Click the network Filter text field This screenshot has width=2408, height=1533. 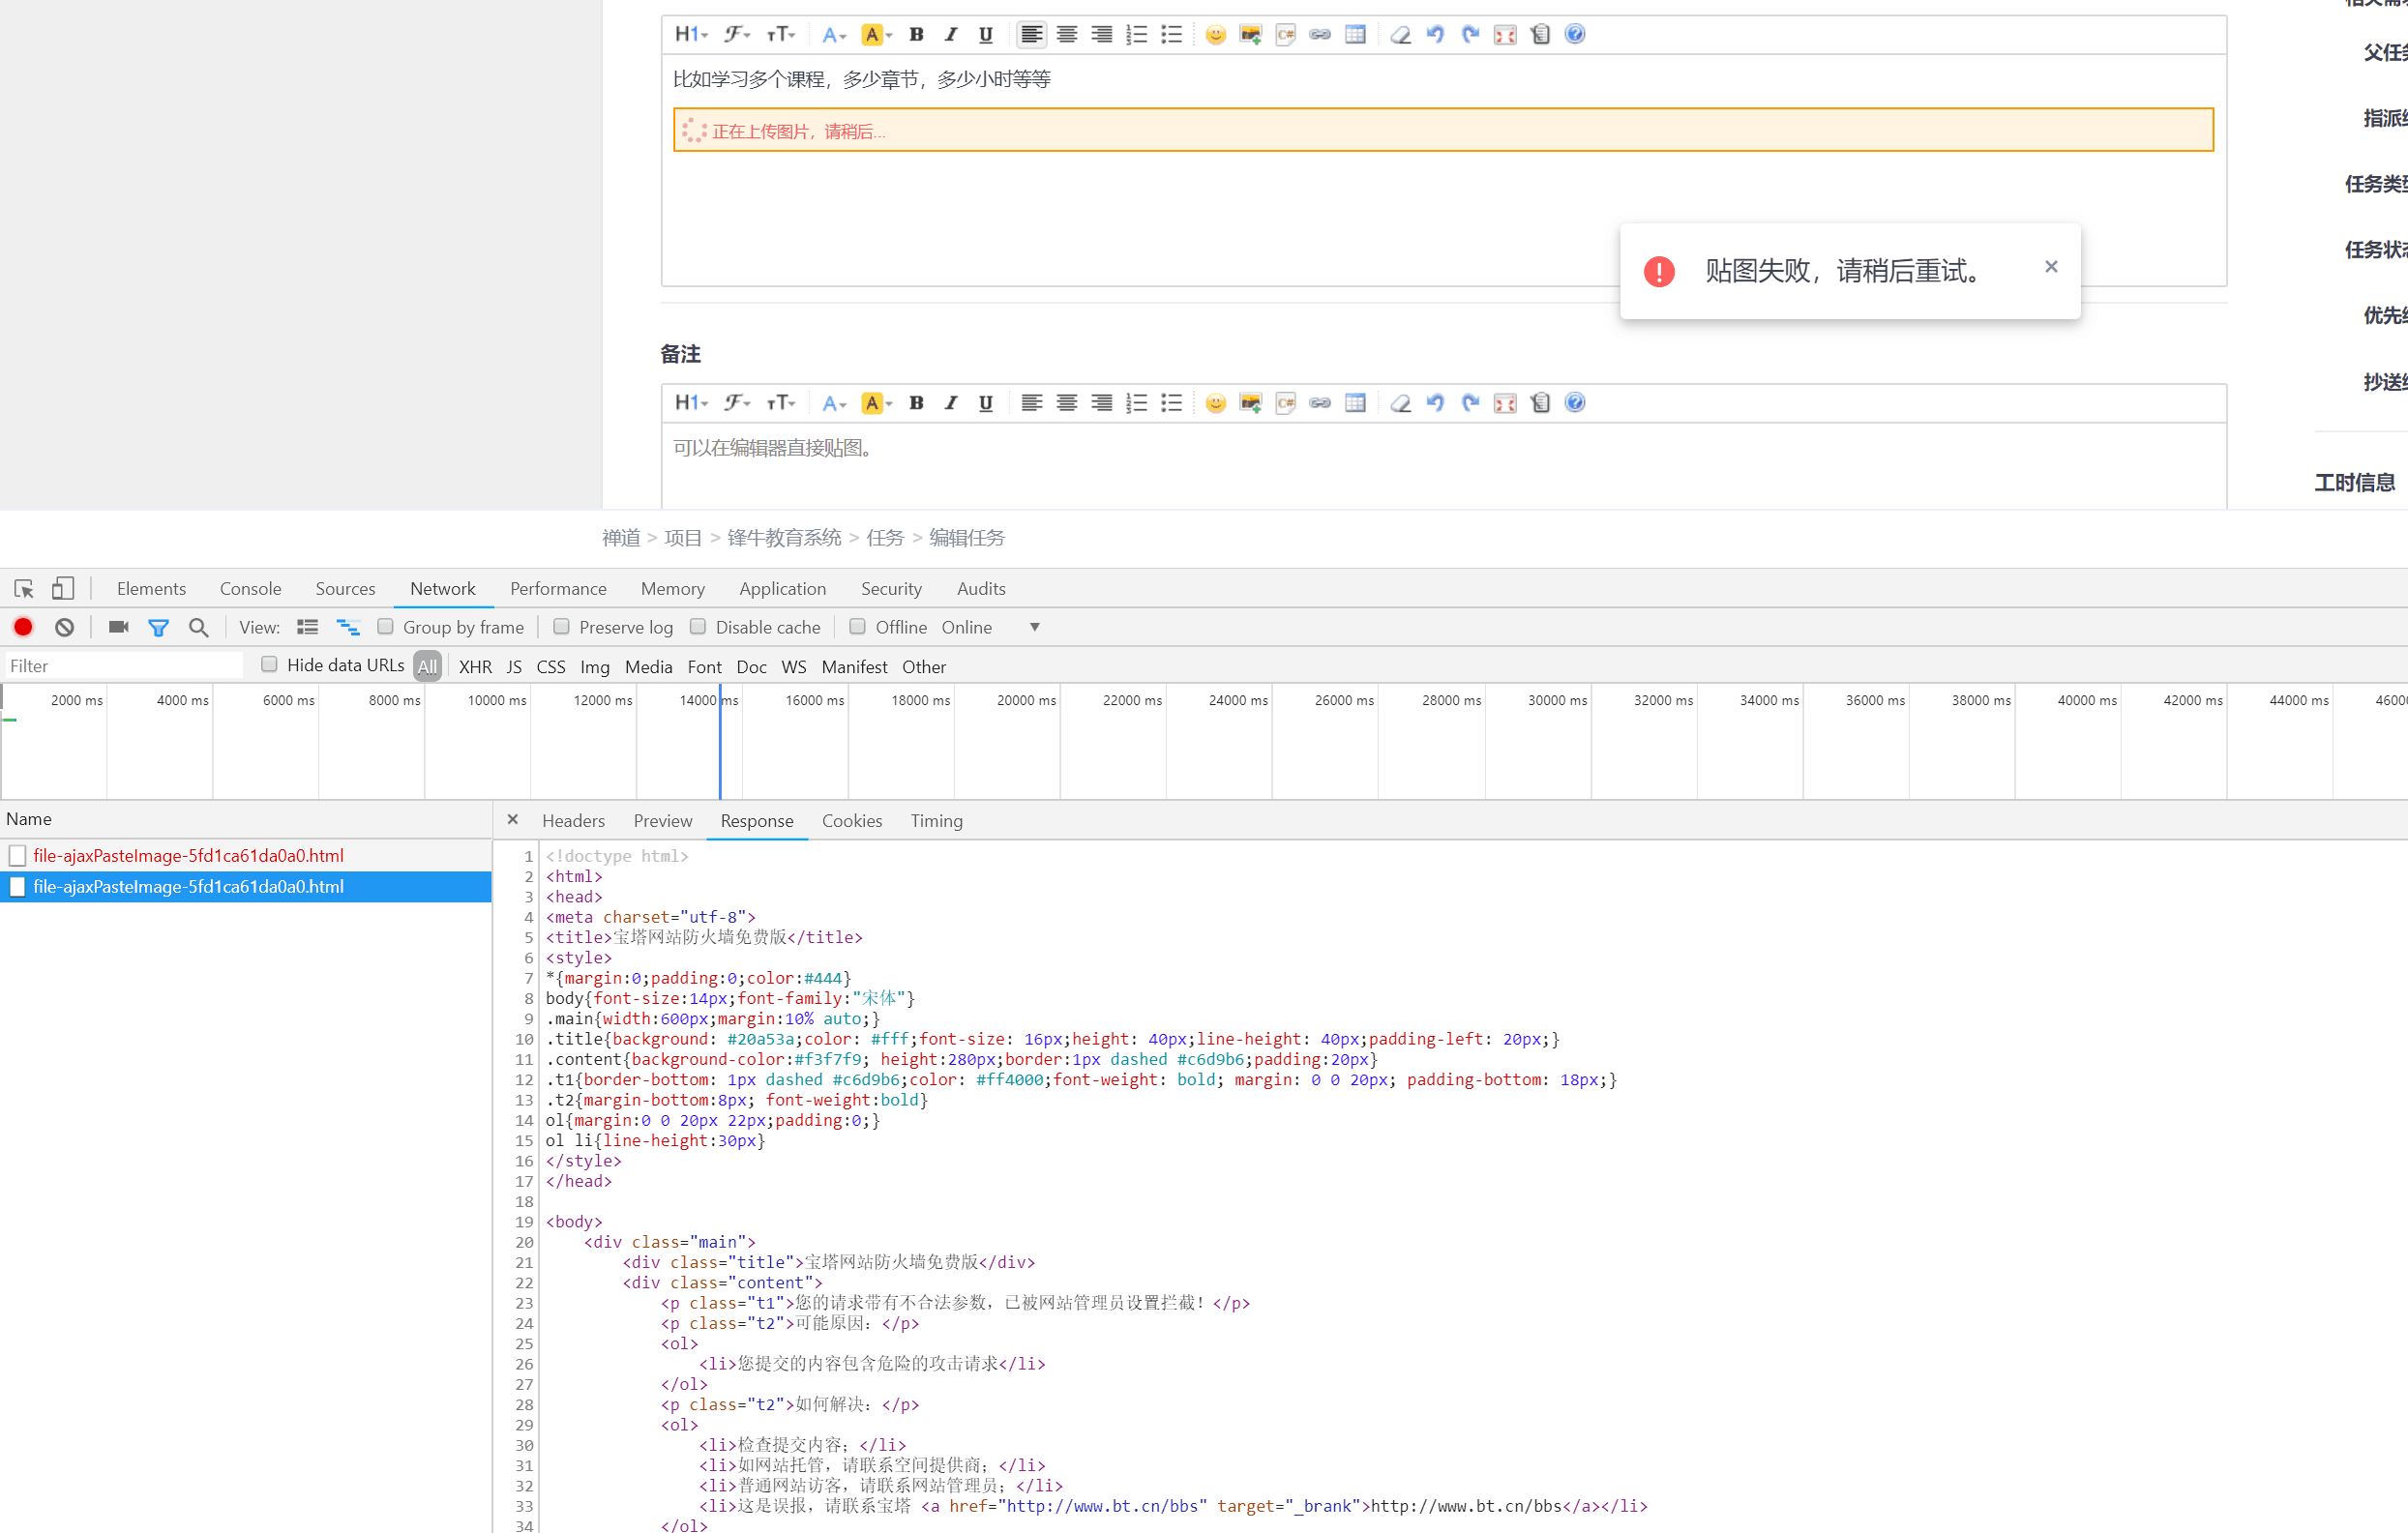pyautogui.click(x=123, y=666)
